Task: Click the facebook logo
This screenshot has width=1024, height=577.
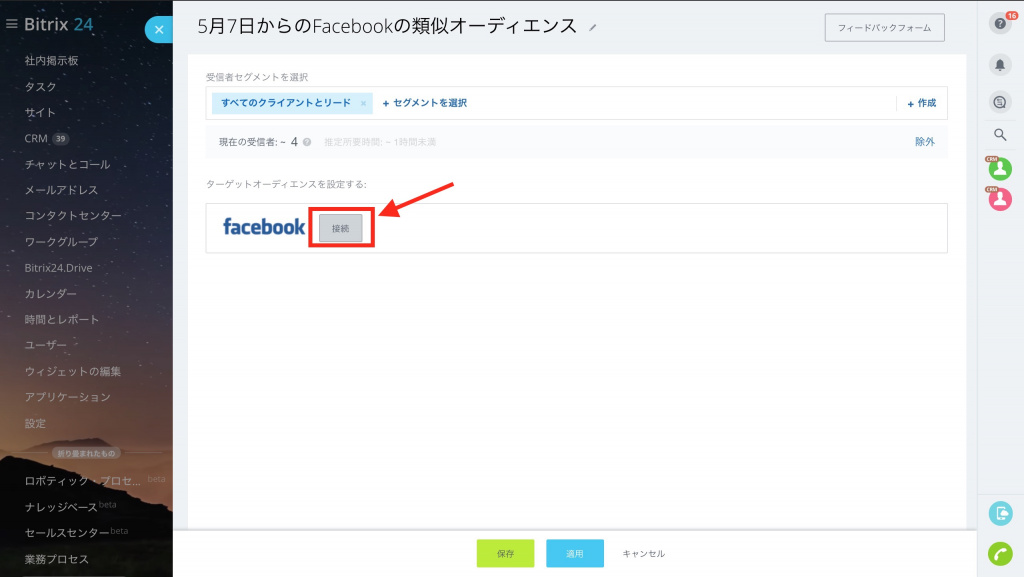Action: pyautogui.click(x=264, y=227)
